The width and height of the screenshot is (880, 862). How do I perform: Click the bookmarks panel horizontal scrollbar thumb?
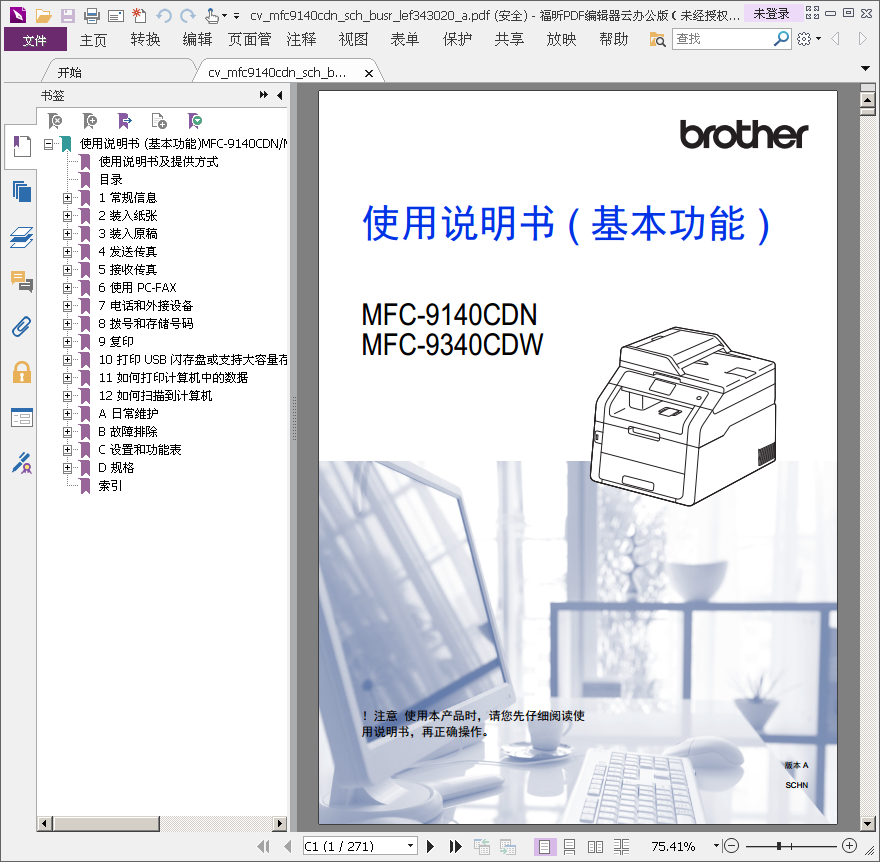pyautogui.click(x=106, y=823)
